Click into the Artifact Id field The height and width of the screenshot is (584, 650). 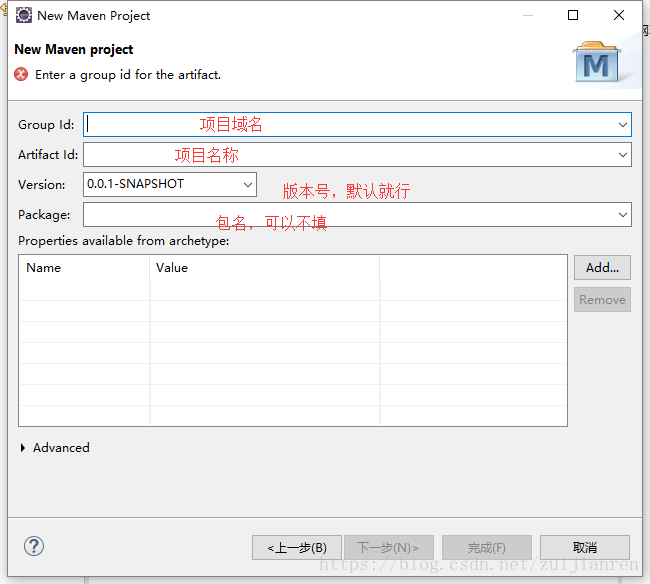click(x=357, y=155)
